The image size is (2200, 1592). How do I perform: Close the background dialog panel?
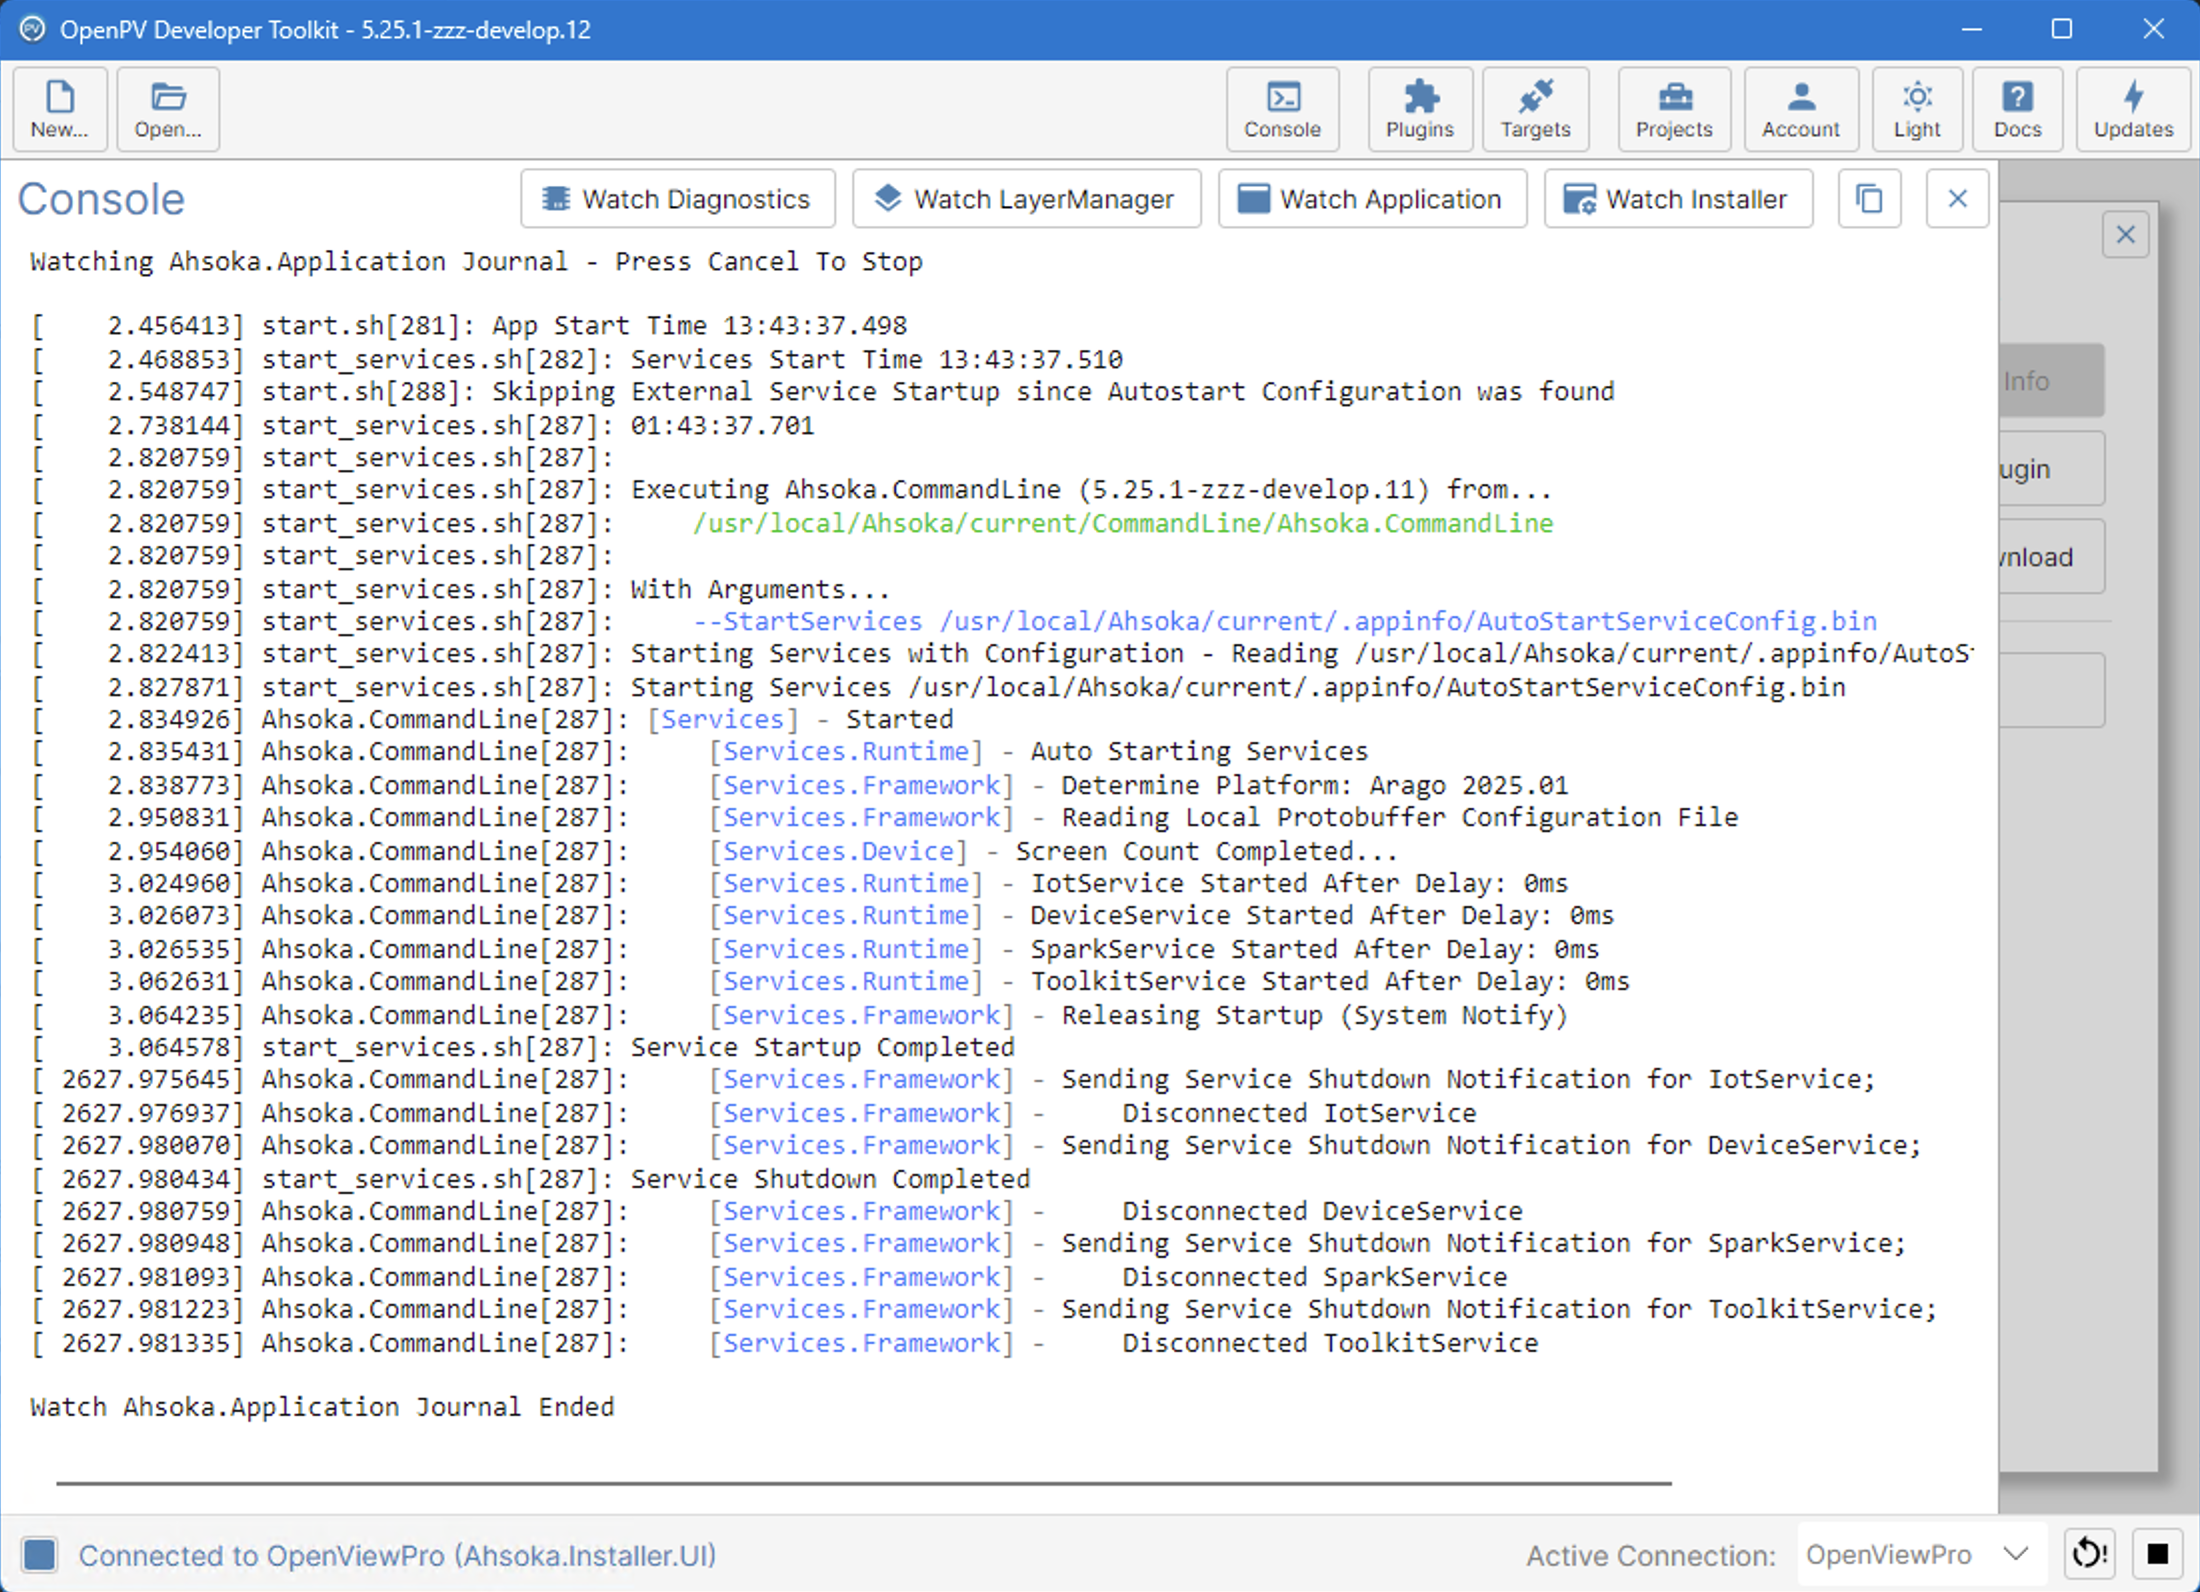(x=2125, y=235)
